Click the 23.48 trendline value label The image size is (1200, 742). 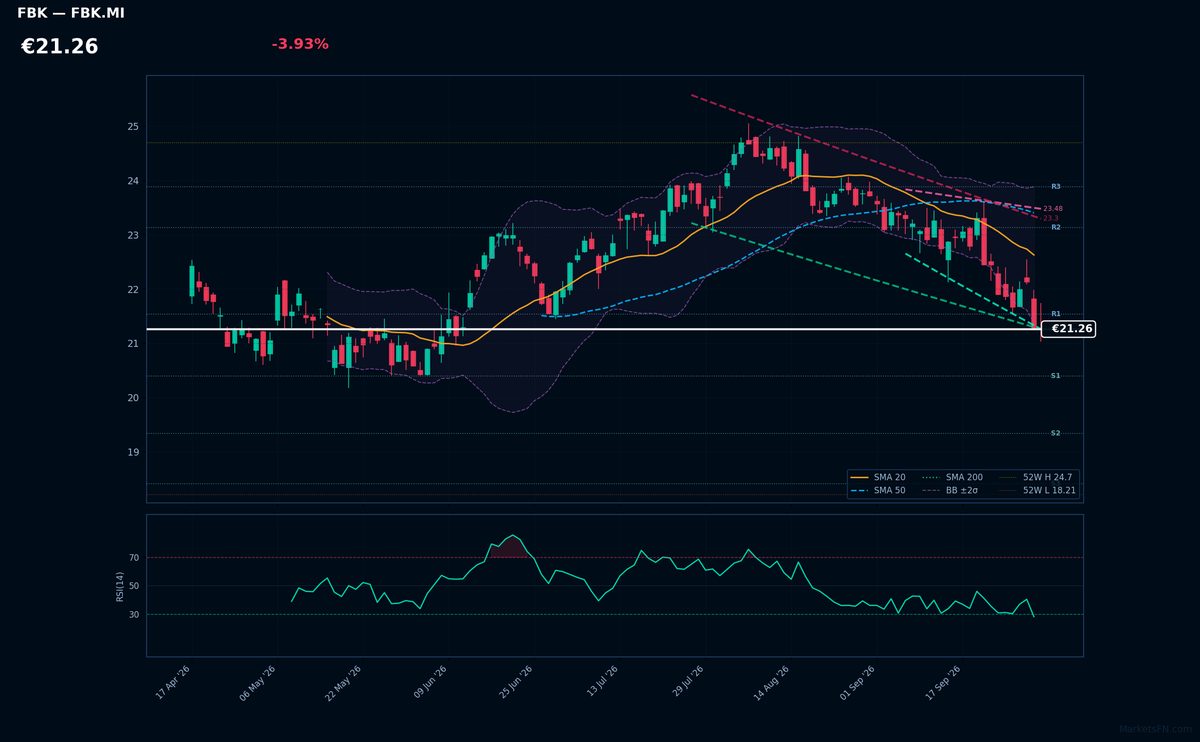pos(1052,209)
